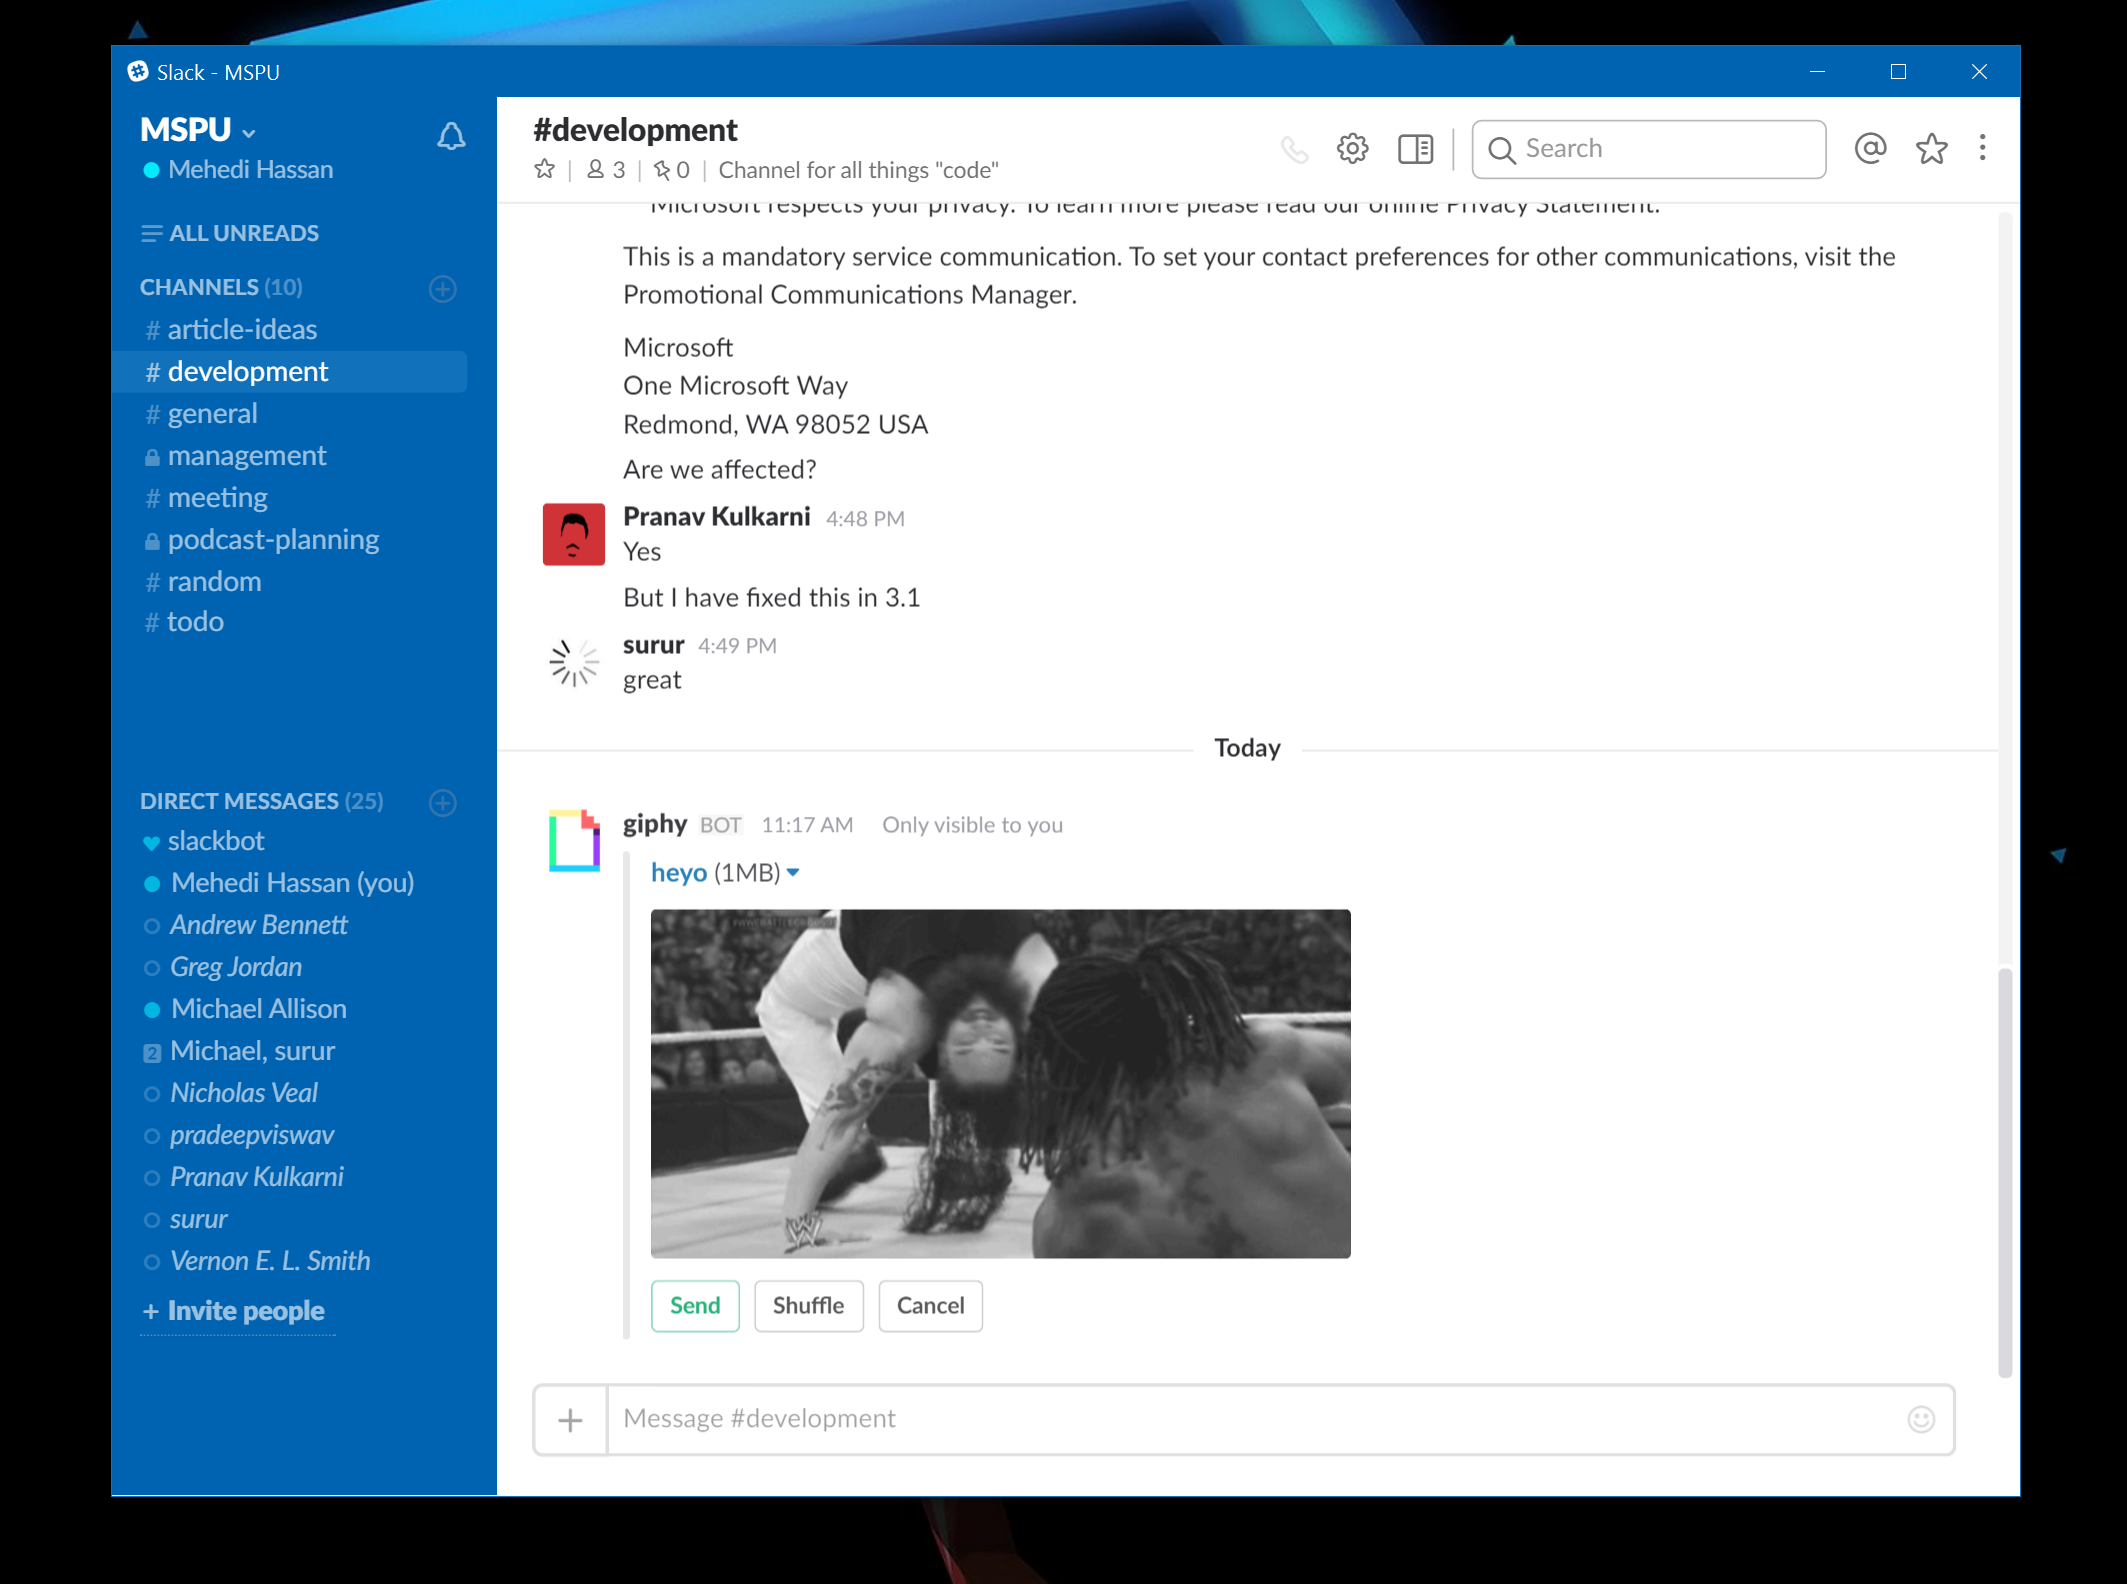2127x1584 pixels.
Task: Open the #management private channel
Action: 246,454
